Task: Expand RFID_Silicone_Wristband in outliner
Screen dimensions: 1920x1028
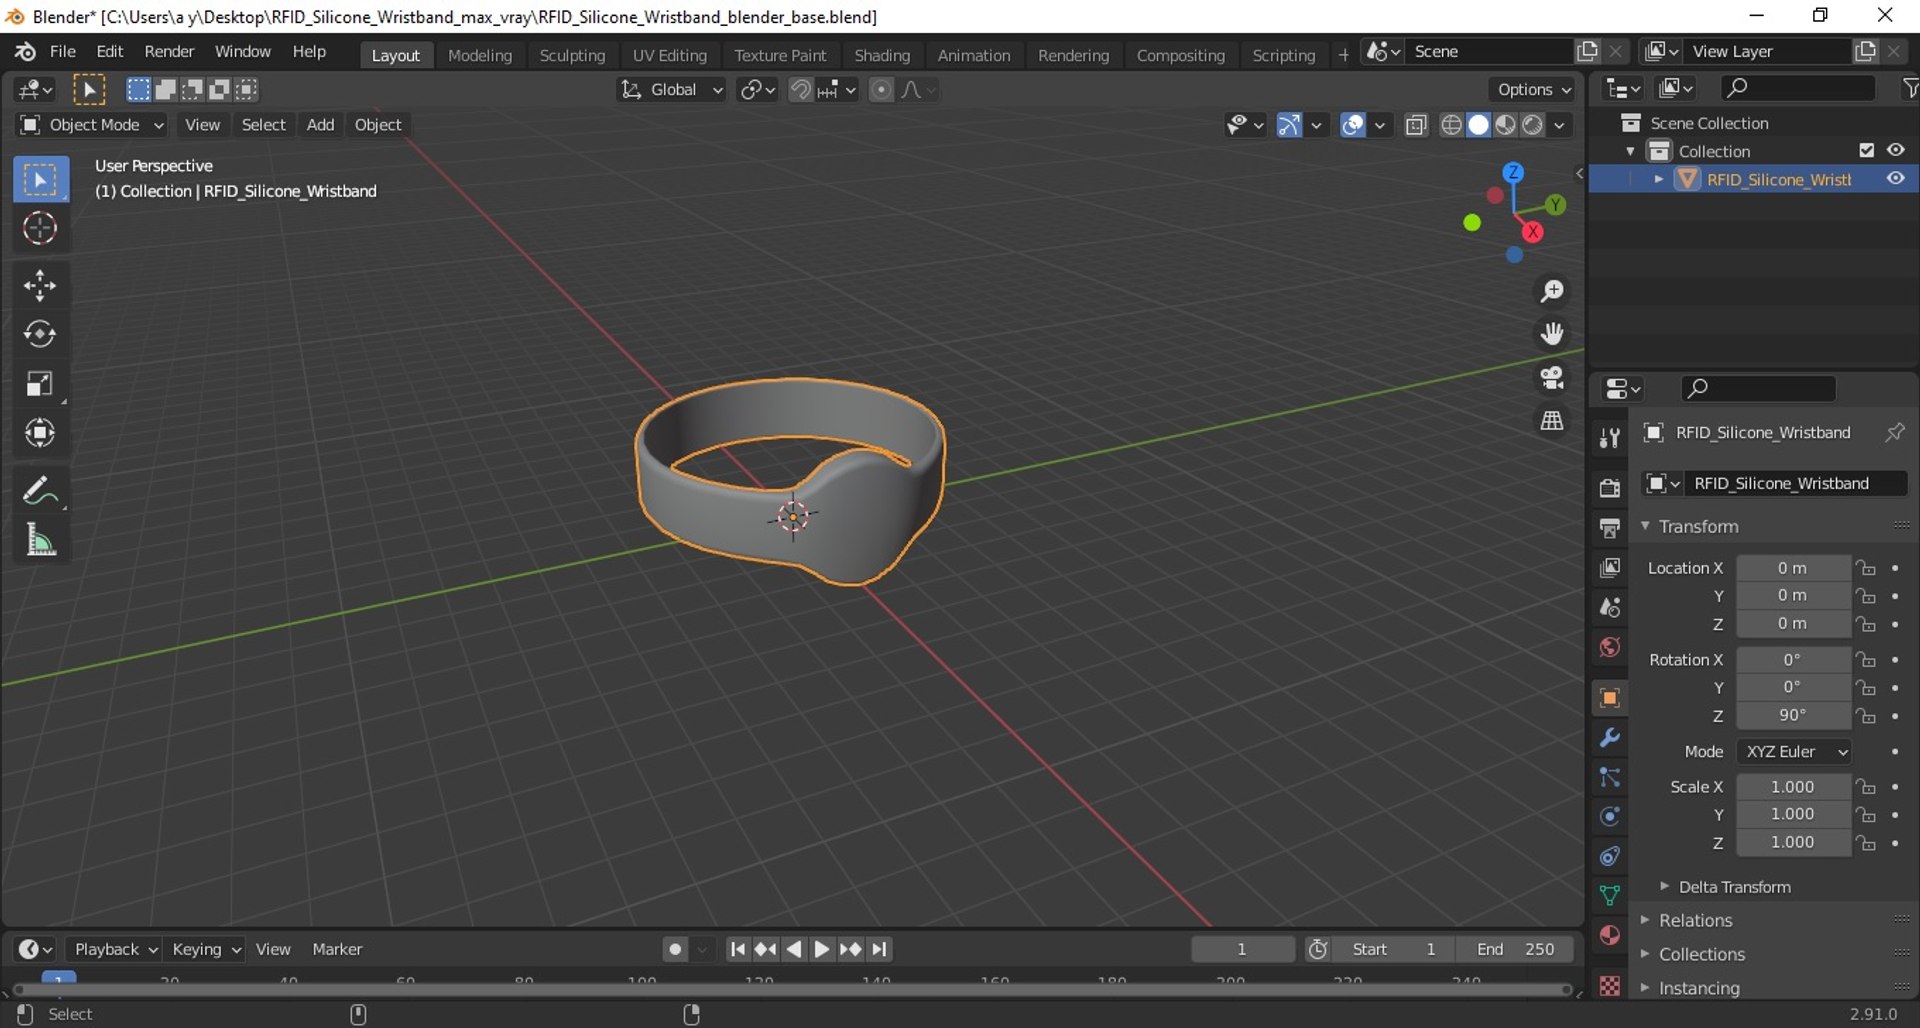Action: pos(1659,179)
